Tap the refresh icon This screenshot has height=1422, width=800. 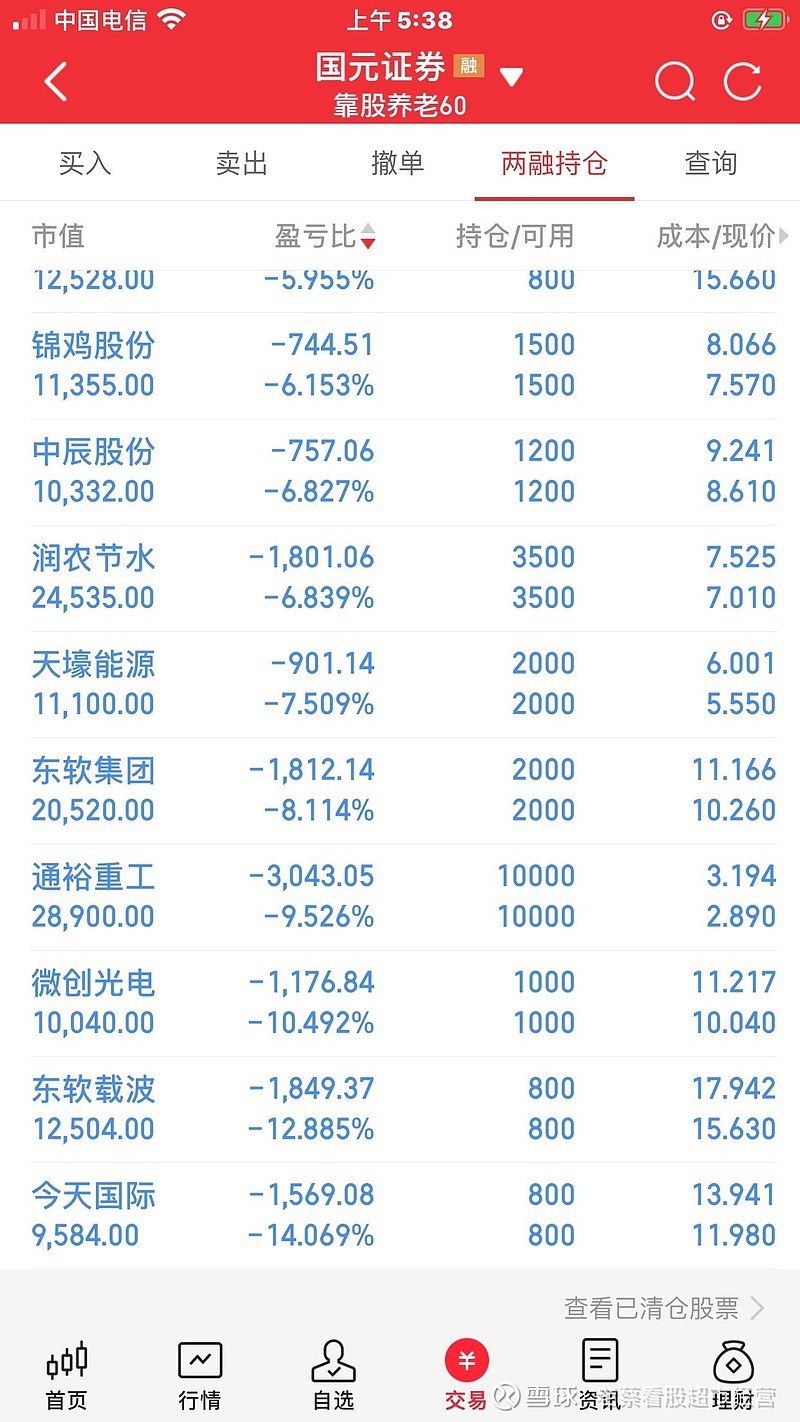(743, 82)
